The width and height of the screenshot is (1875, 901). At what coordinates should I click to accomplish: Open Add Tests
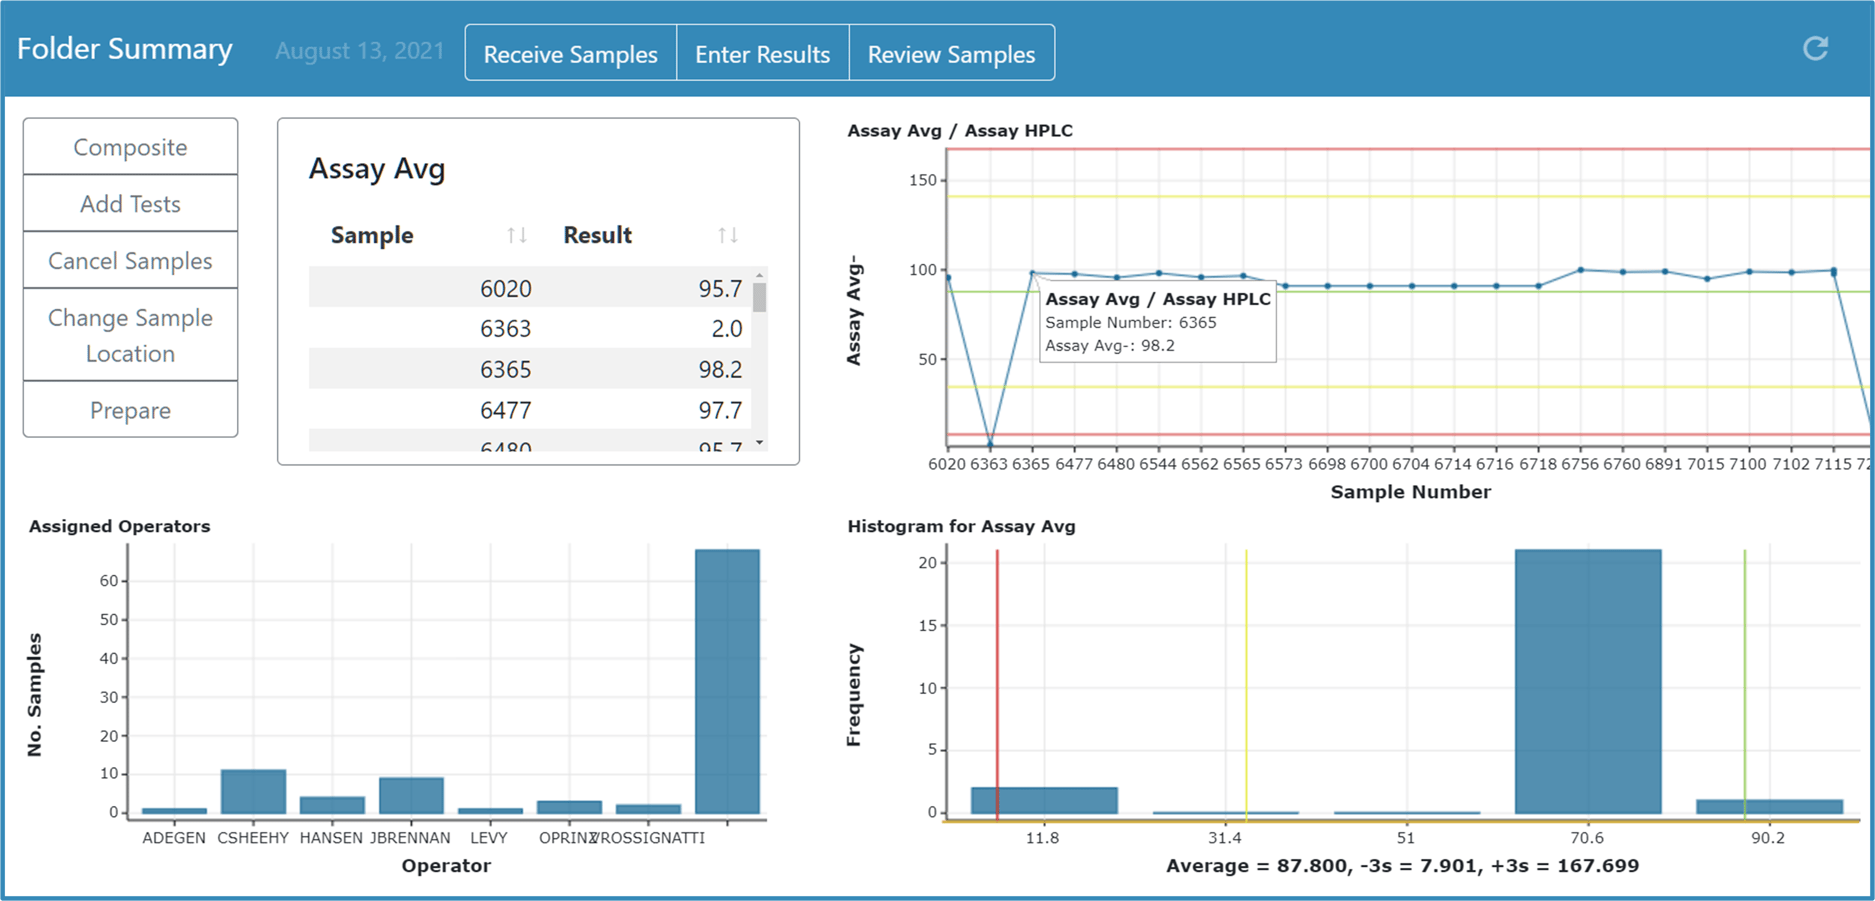coord(129,203)
